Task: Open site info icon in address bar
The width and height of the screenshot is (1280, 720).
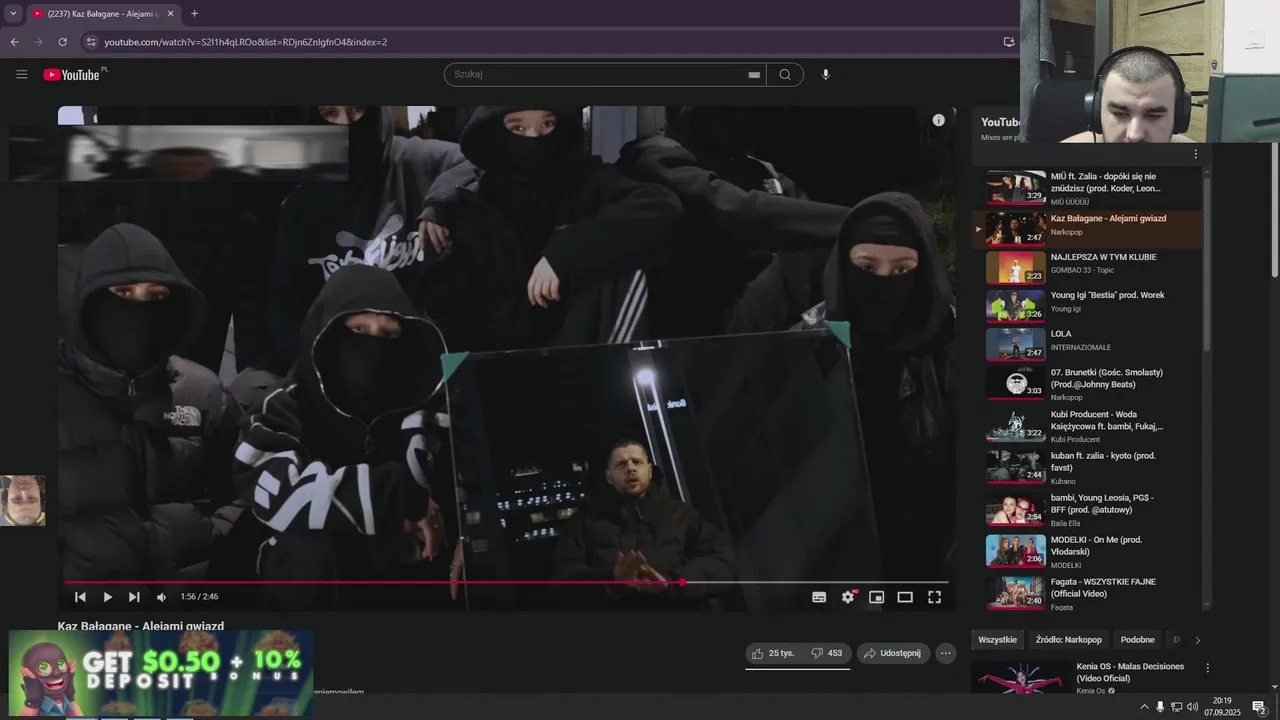Action: (91, 42)
